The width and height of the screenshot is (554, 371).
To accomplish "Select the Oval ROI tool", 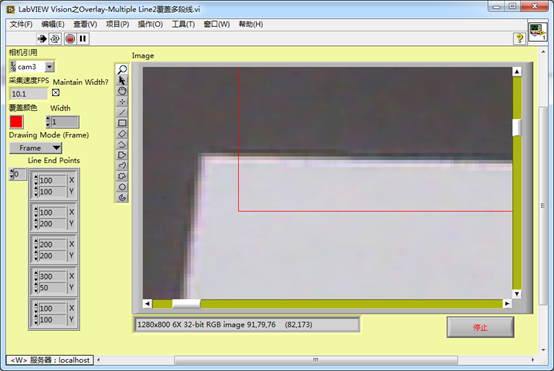I will point(122,187).
